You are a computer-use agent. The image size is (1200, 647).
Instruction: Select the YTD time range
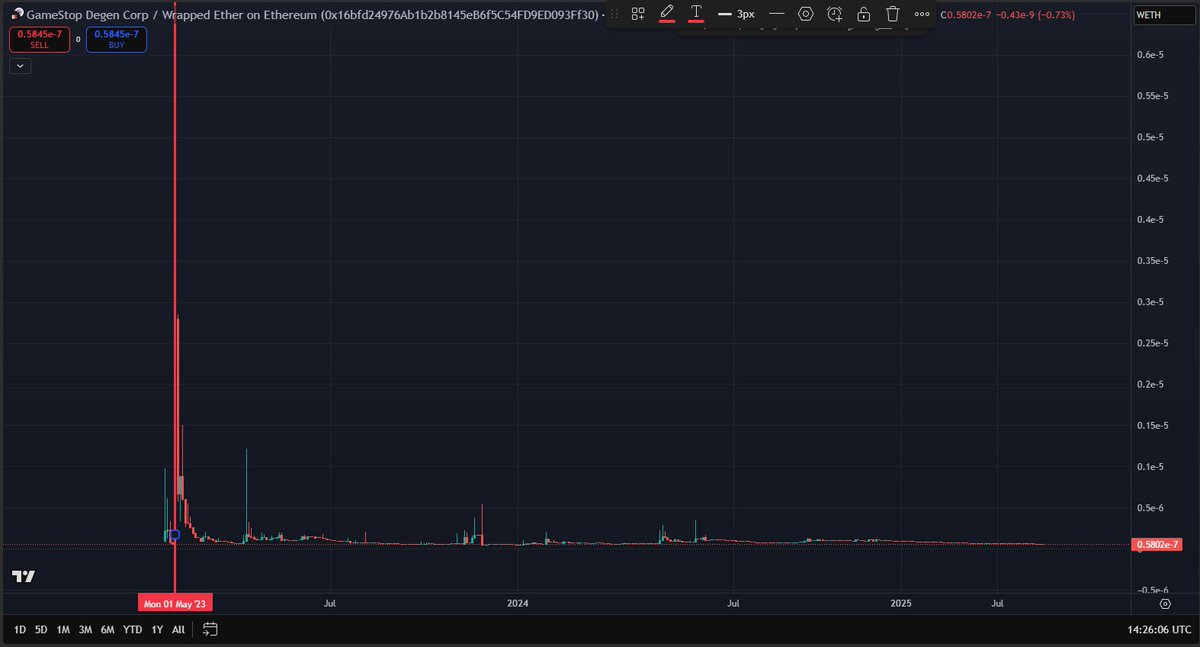(x=132, y=630)
